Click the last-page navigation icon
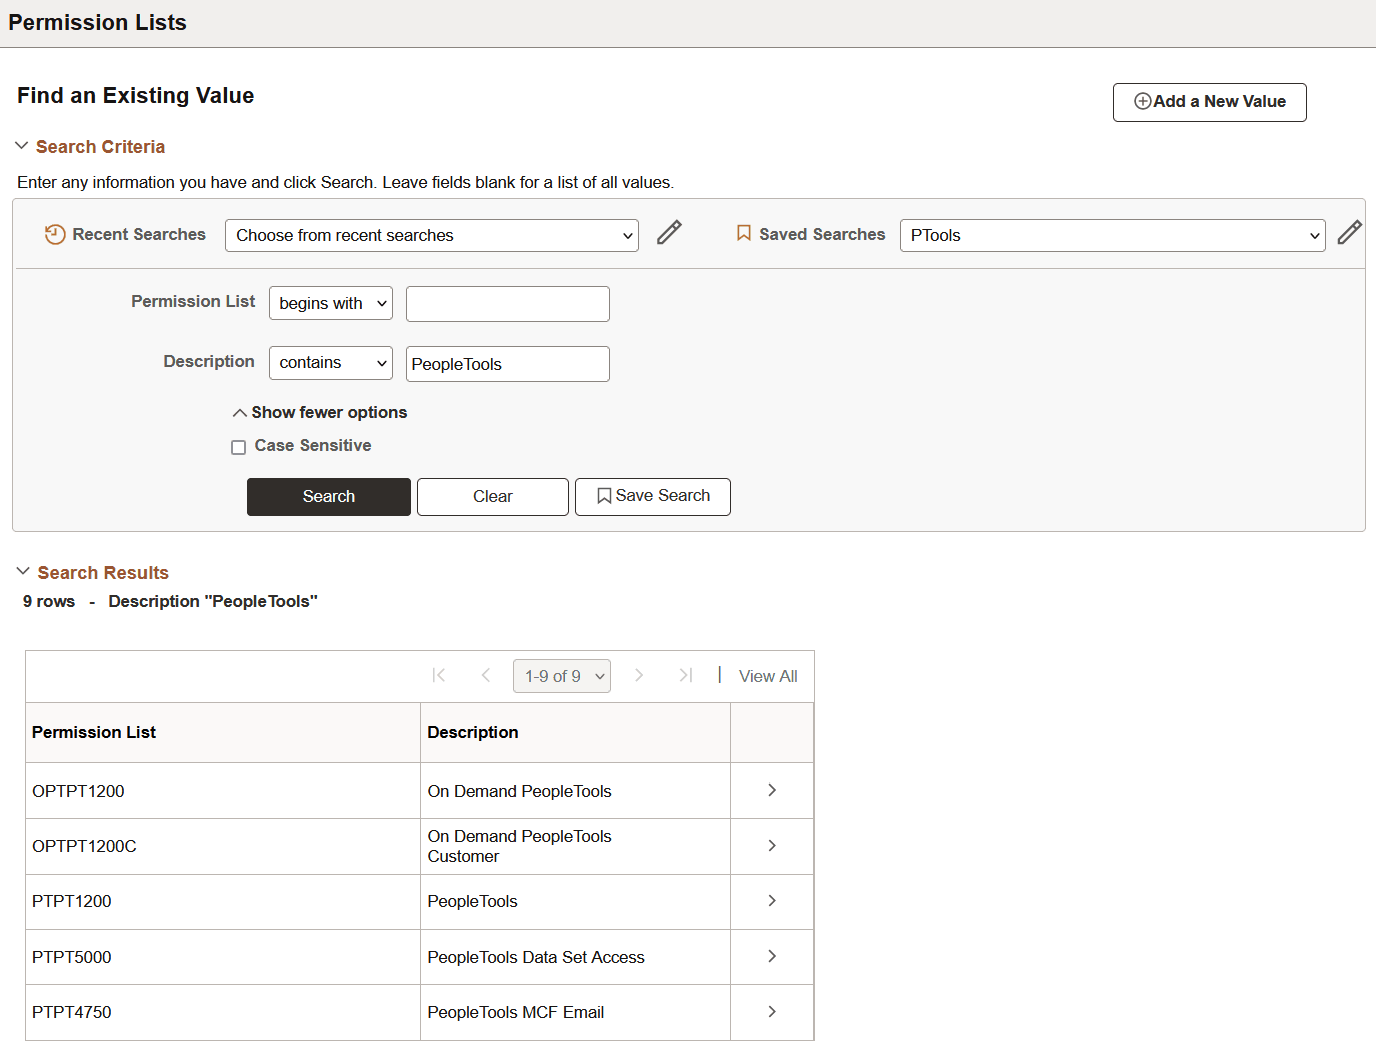 tap(686, 675)
